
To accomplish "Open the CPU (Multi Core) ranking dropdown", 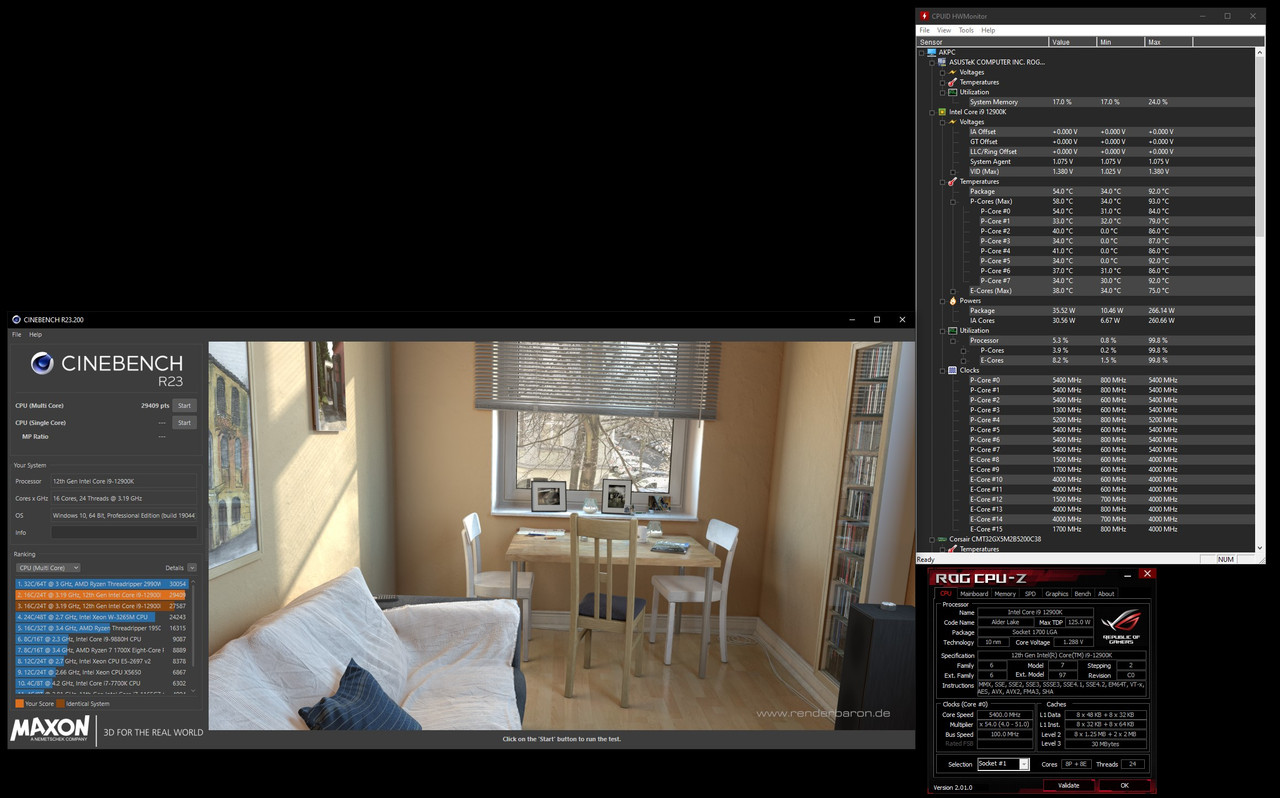I will 47,567.
